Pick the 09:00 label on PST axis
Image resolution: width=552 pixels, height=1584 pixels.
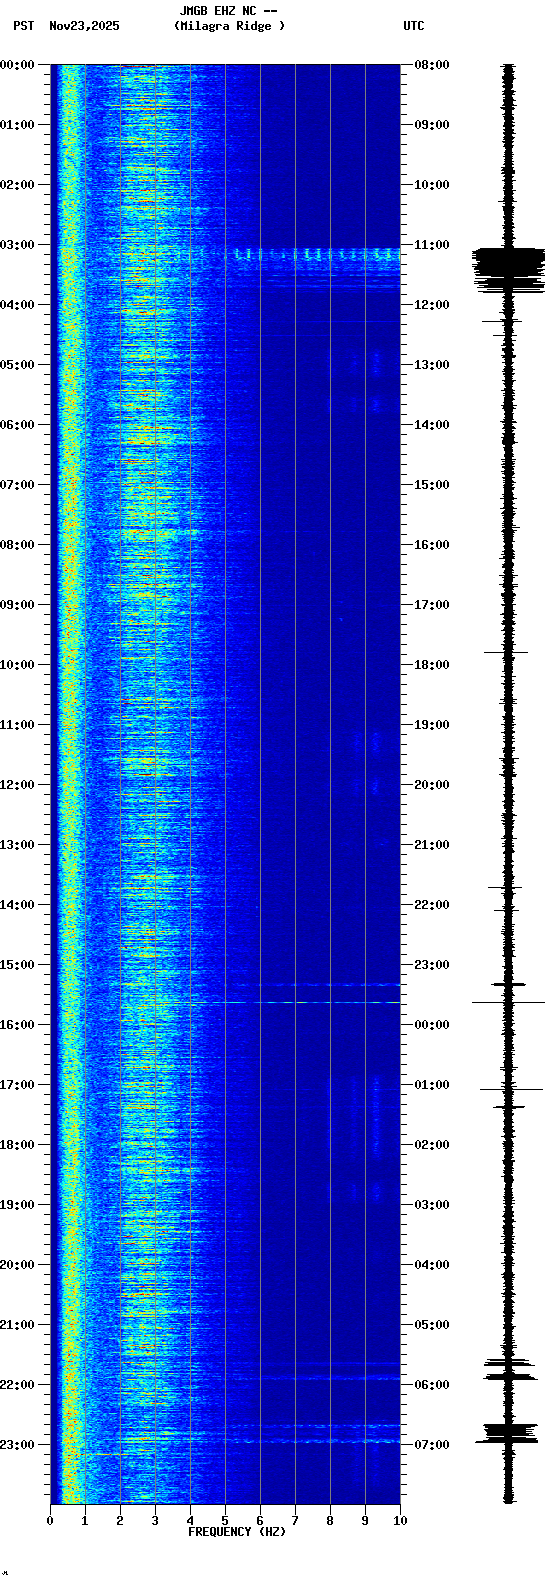click(x=17, y=605)
